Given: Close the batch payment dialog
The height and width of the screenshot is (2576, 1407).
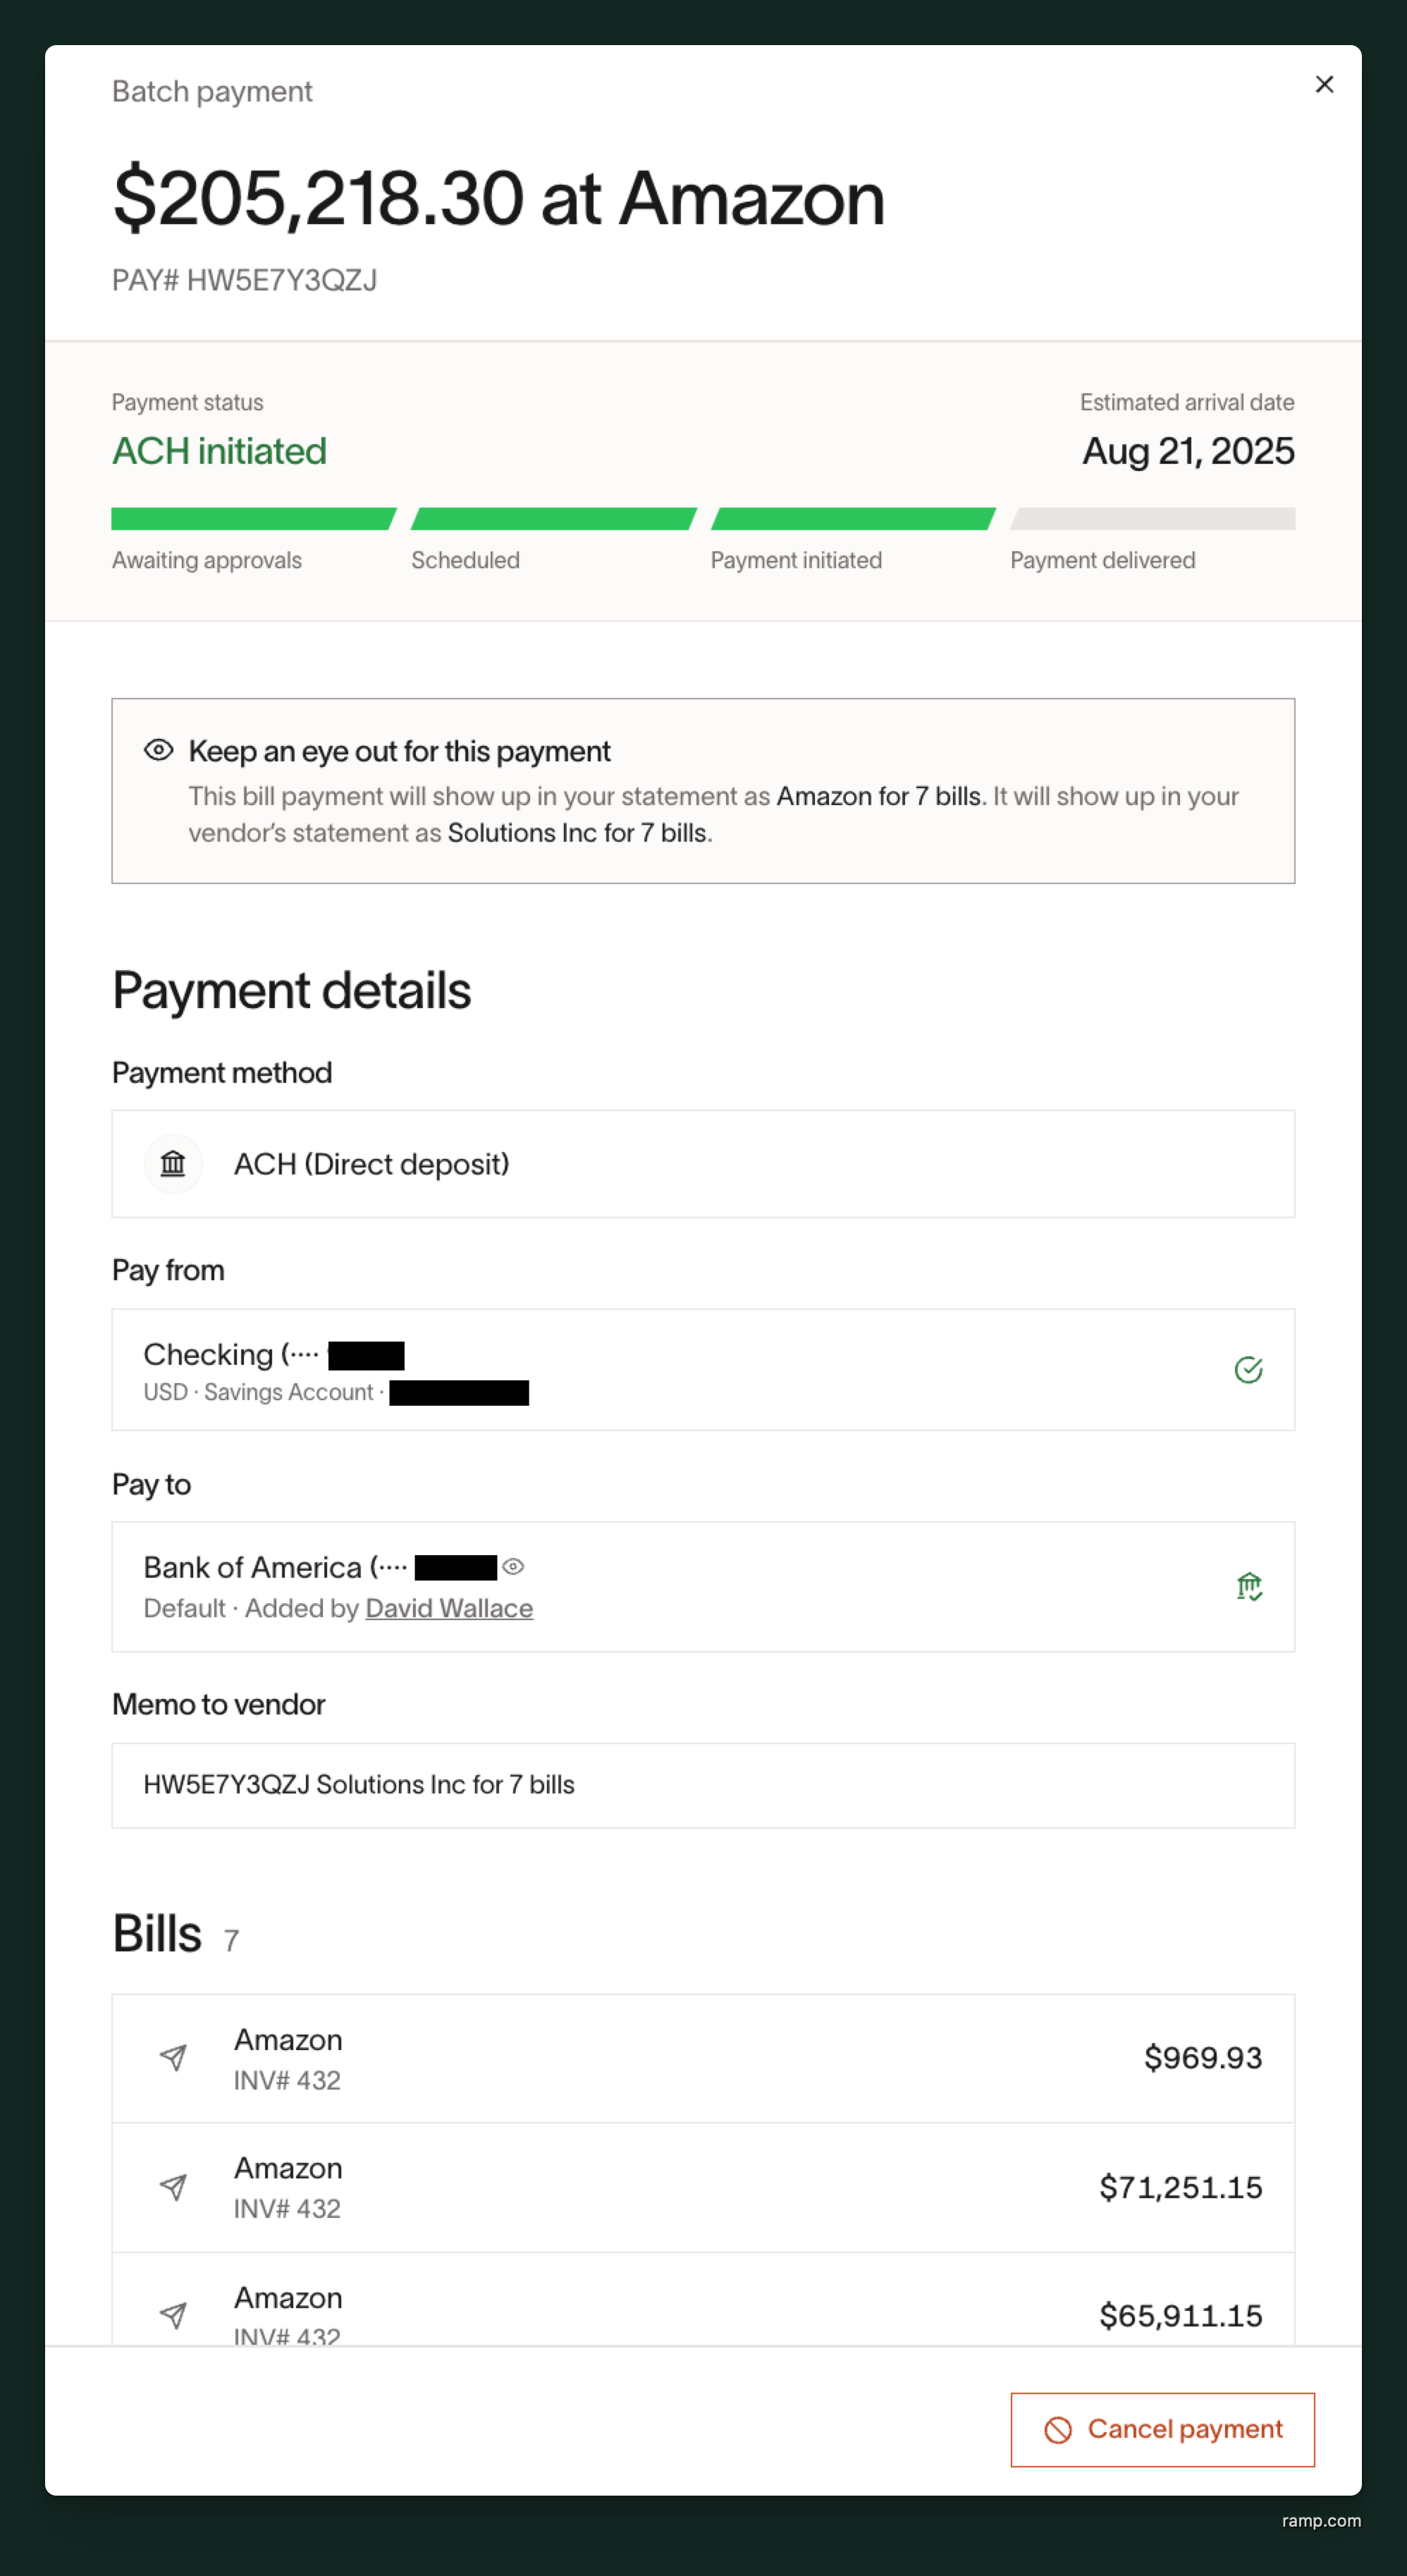Looking at the screenshot, I should click(1324, 84).
